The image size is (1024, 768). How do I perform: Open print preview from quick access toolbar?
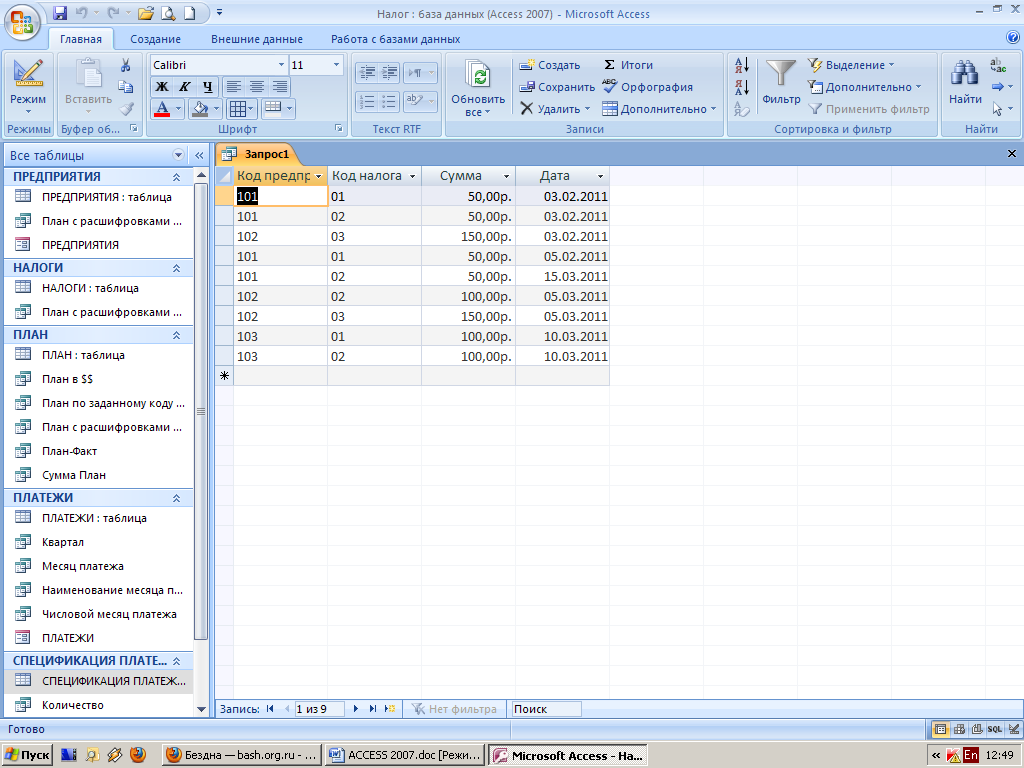click(x=168, y=12)
